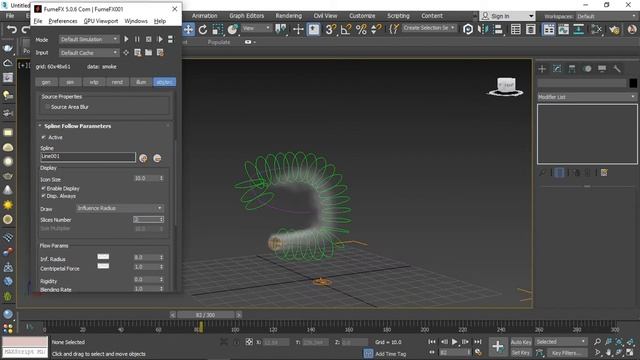The width and height of the screenshot is (640, 360).
Task: Open the Hierarchy tab in command panel
Action: 572,69
